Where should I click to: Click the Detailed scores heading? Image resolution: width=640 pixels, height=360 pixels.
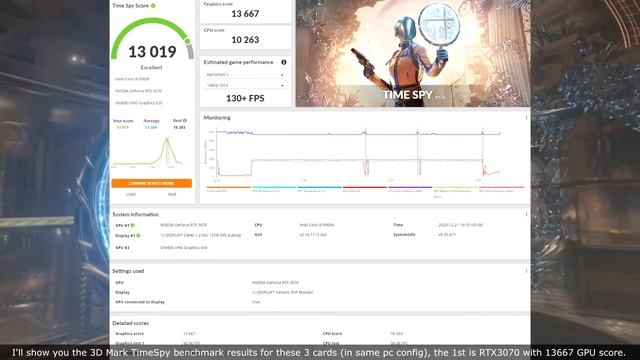(x=131, y=323)
